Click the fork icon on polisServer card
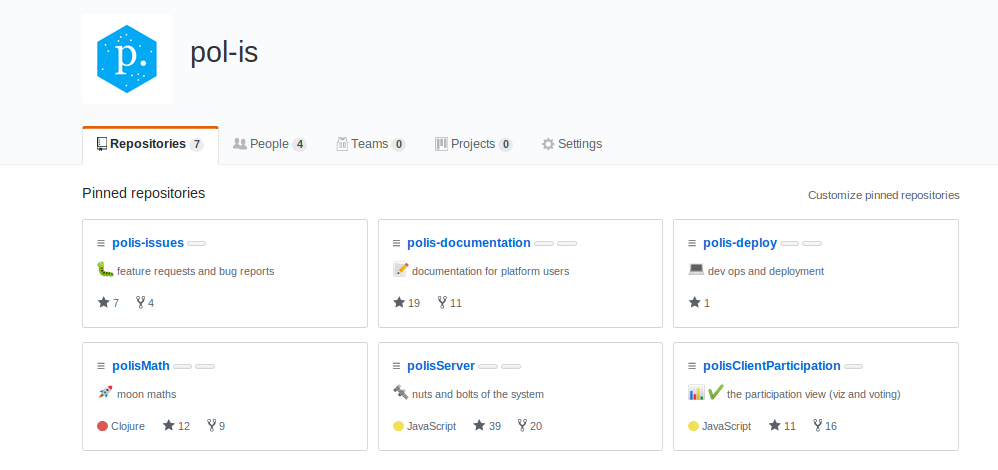Viewport: 998px width, 470px height. [x=523, y=425]
